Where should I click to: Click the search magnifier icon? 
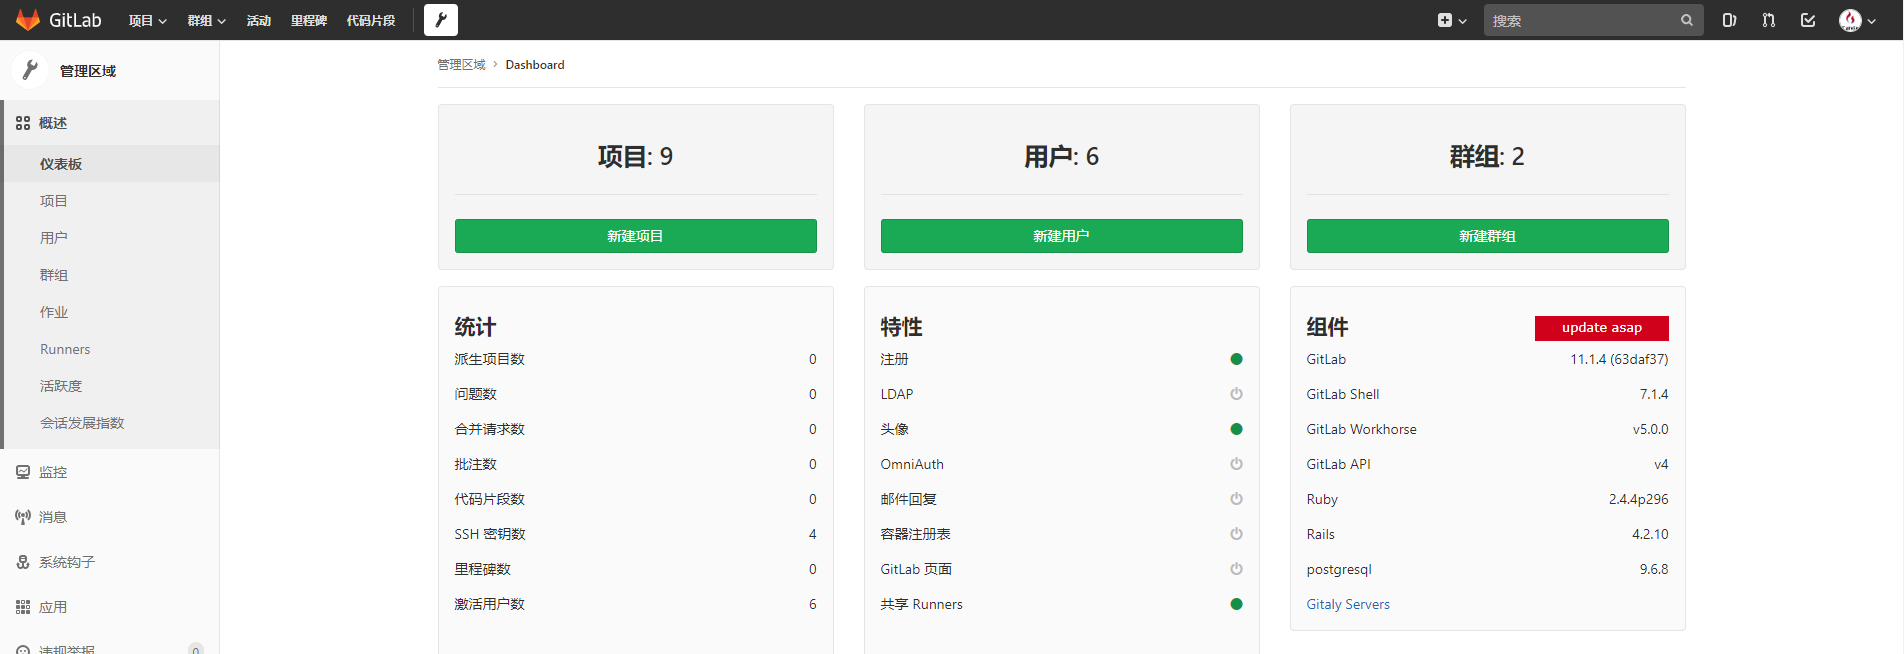[x=1687, y=20]
